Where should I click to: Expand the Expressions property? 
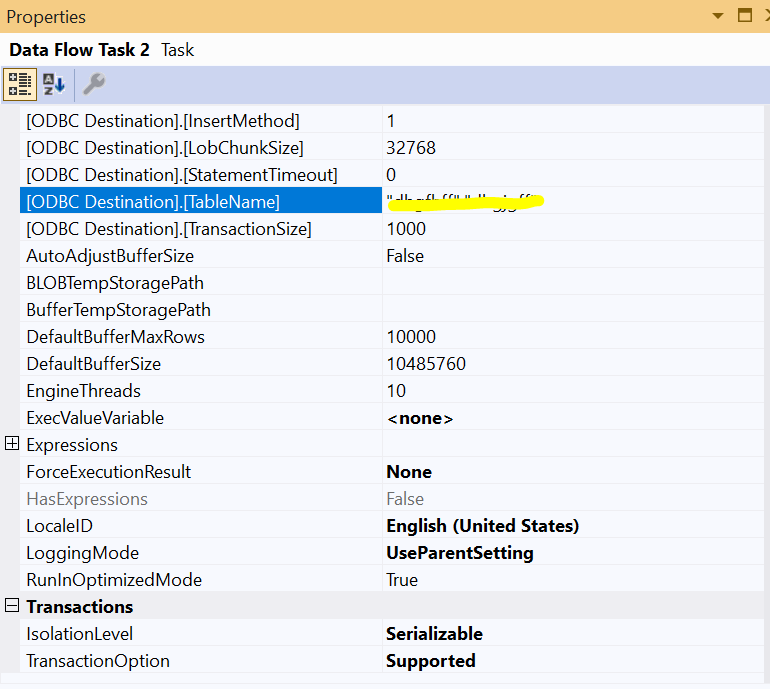(x=12, y=444)
